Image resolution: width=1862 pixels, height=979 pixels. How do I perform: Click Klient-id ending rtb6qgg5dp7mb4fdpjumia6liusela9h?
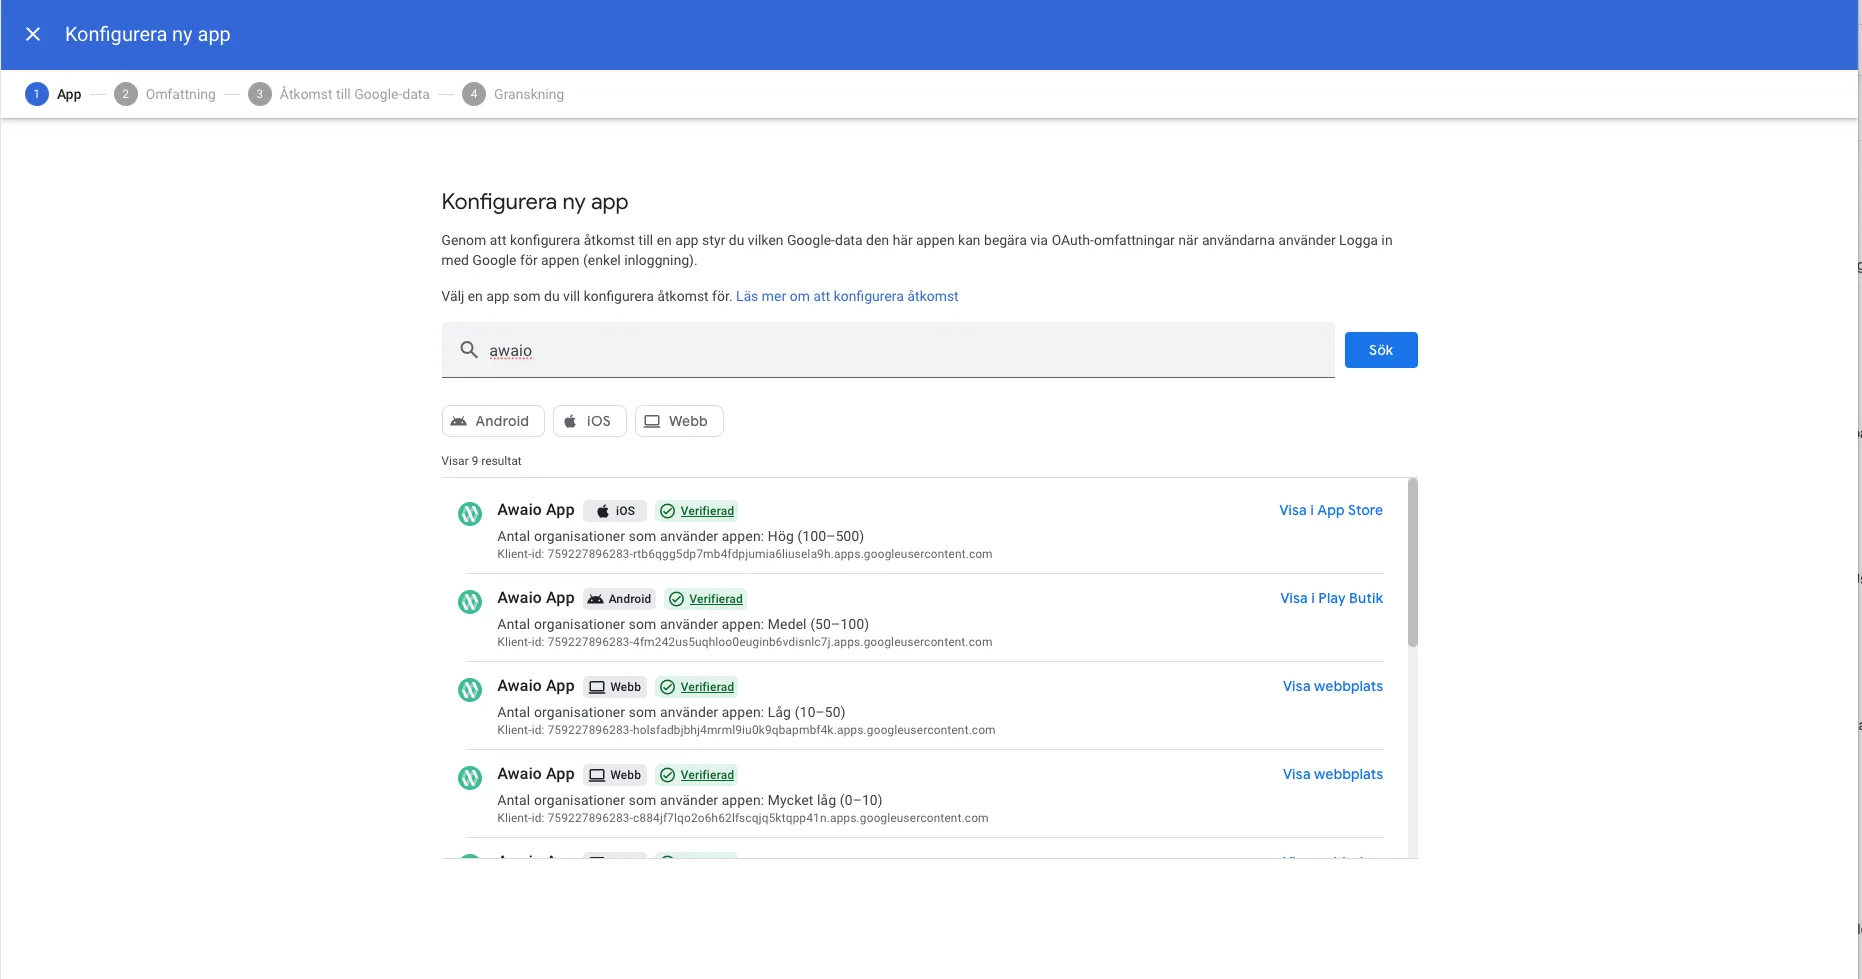(745, 554)
